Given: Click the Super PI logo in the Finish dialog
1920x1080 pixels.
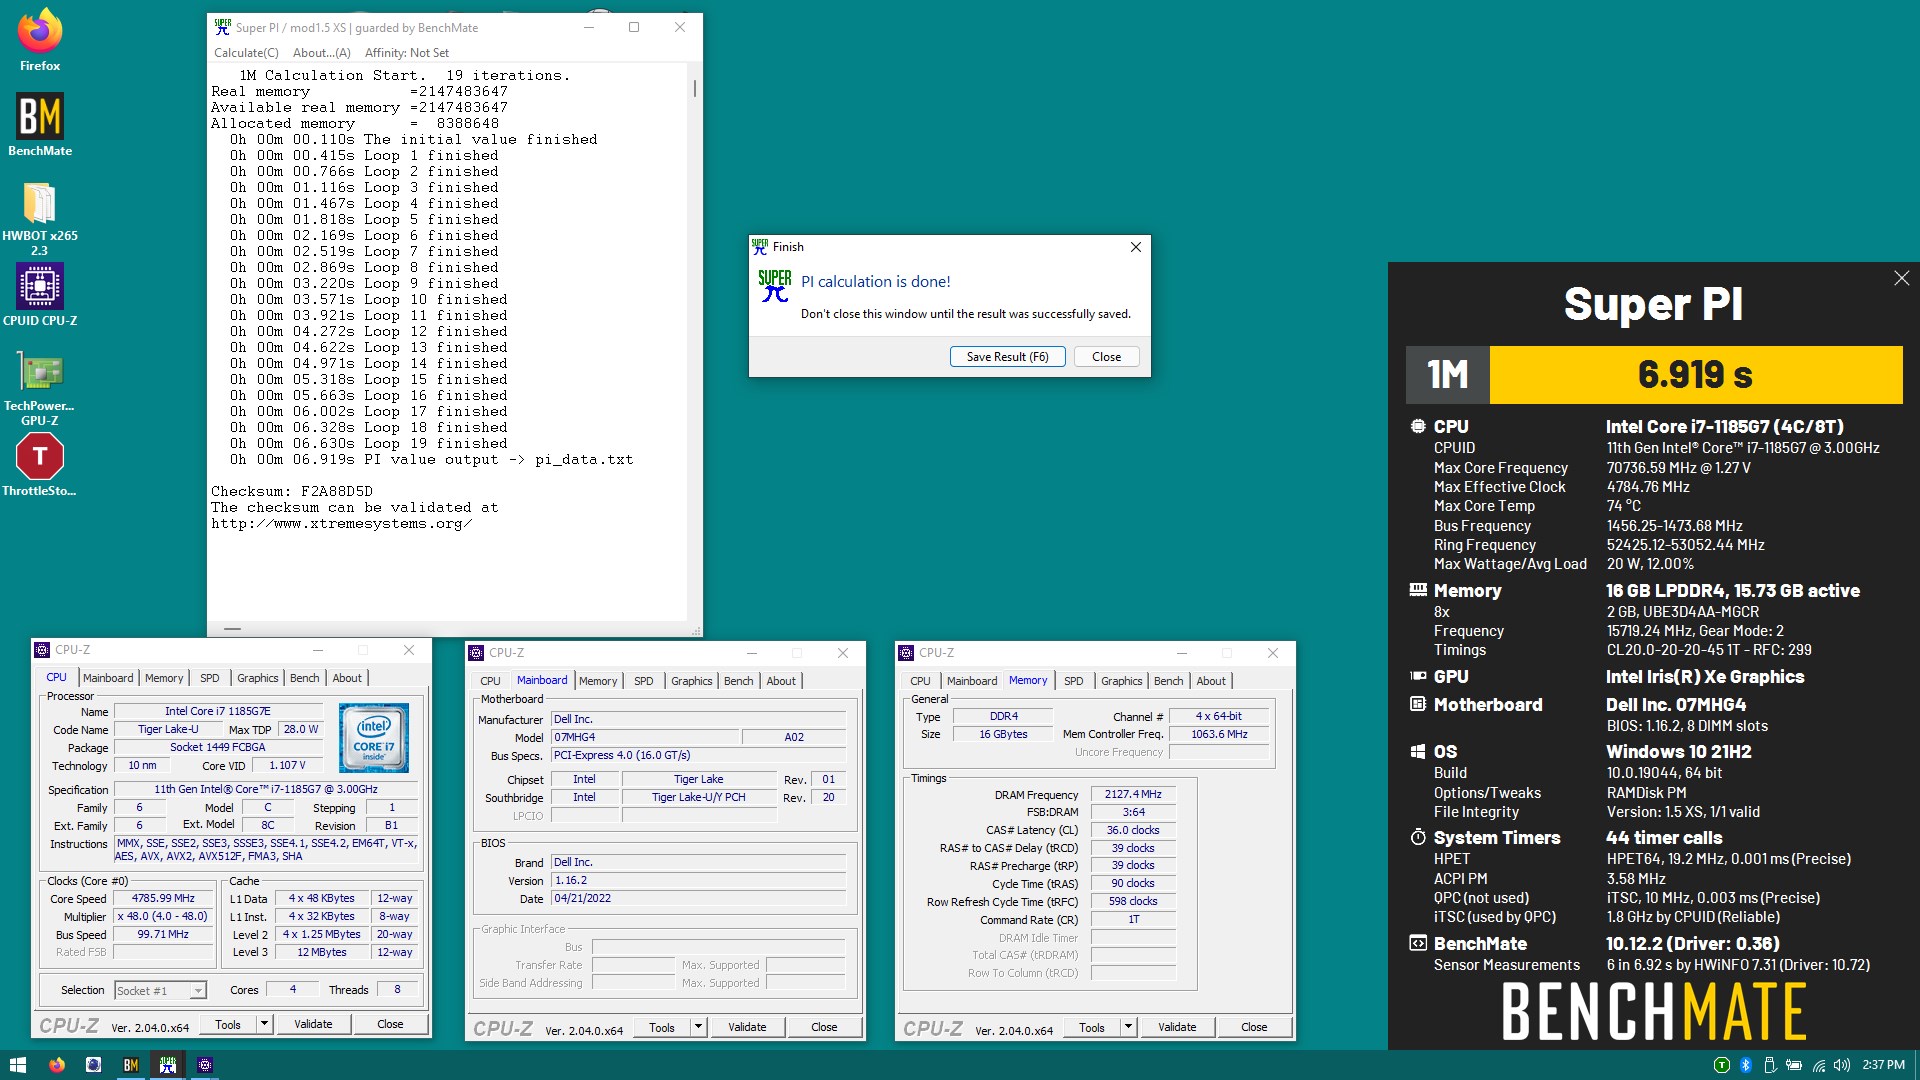Looking at the screenshot, I should pos(775,286).
